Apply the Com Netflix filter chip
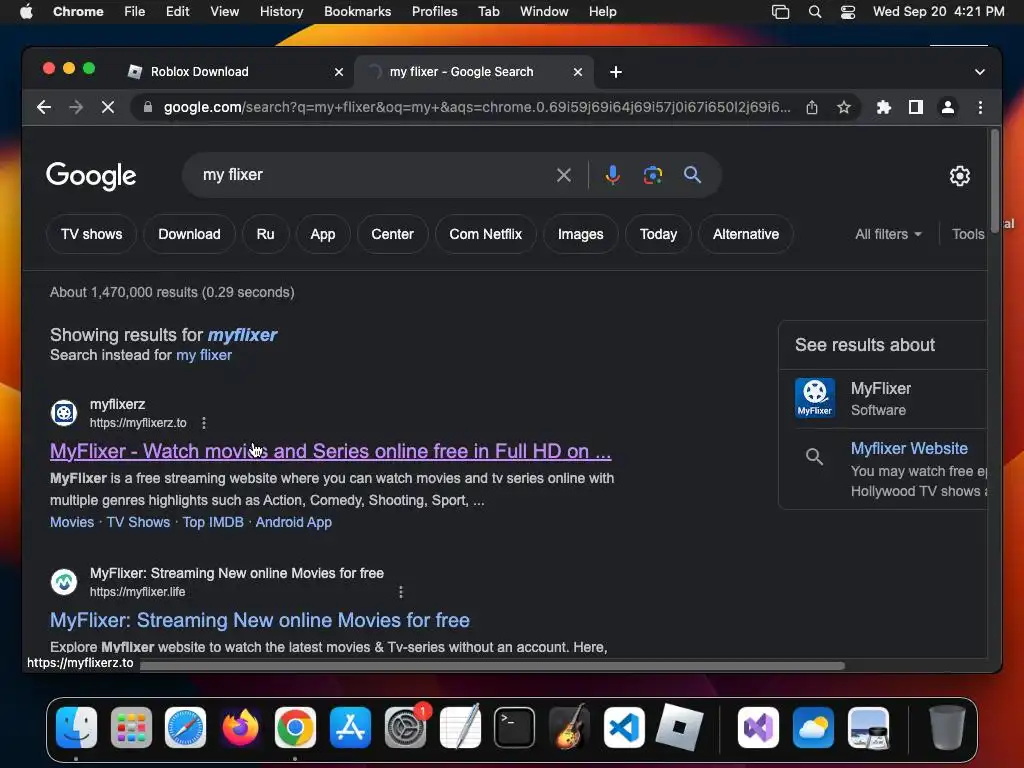The image size is (1024, 768). [485, 234]
